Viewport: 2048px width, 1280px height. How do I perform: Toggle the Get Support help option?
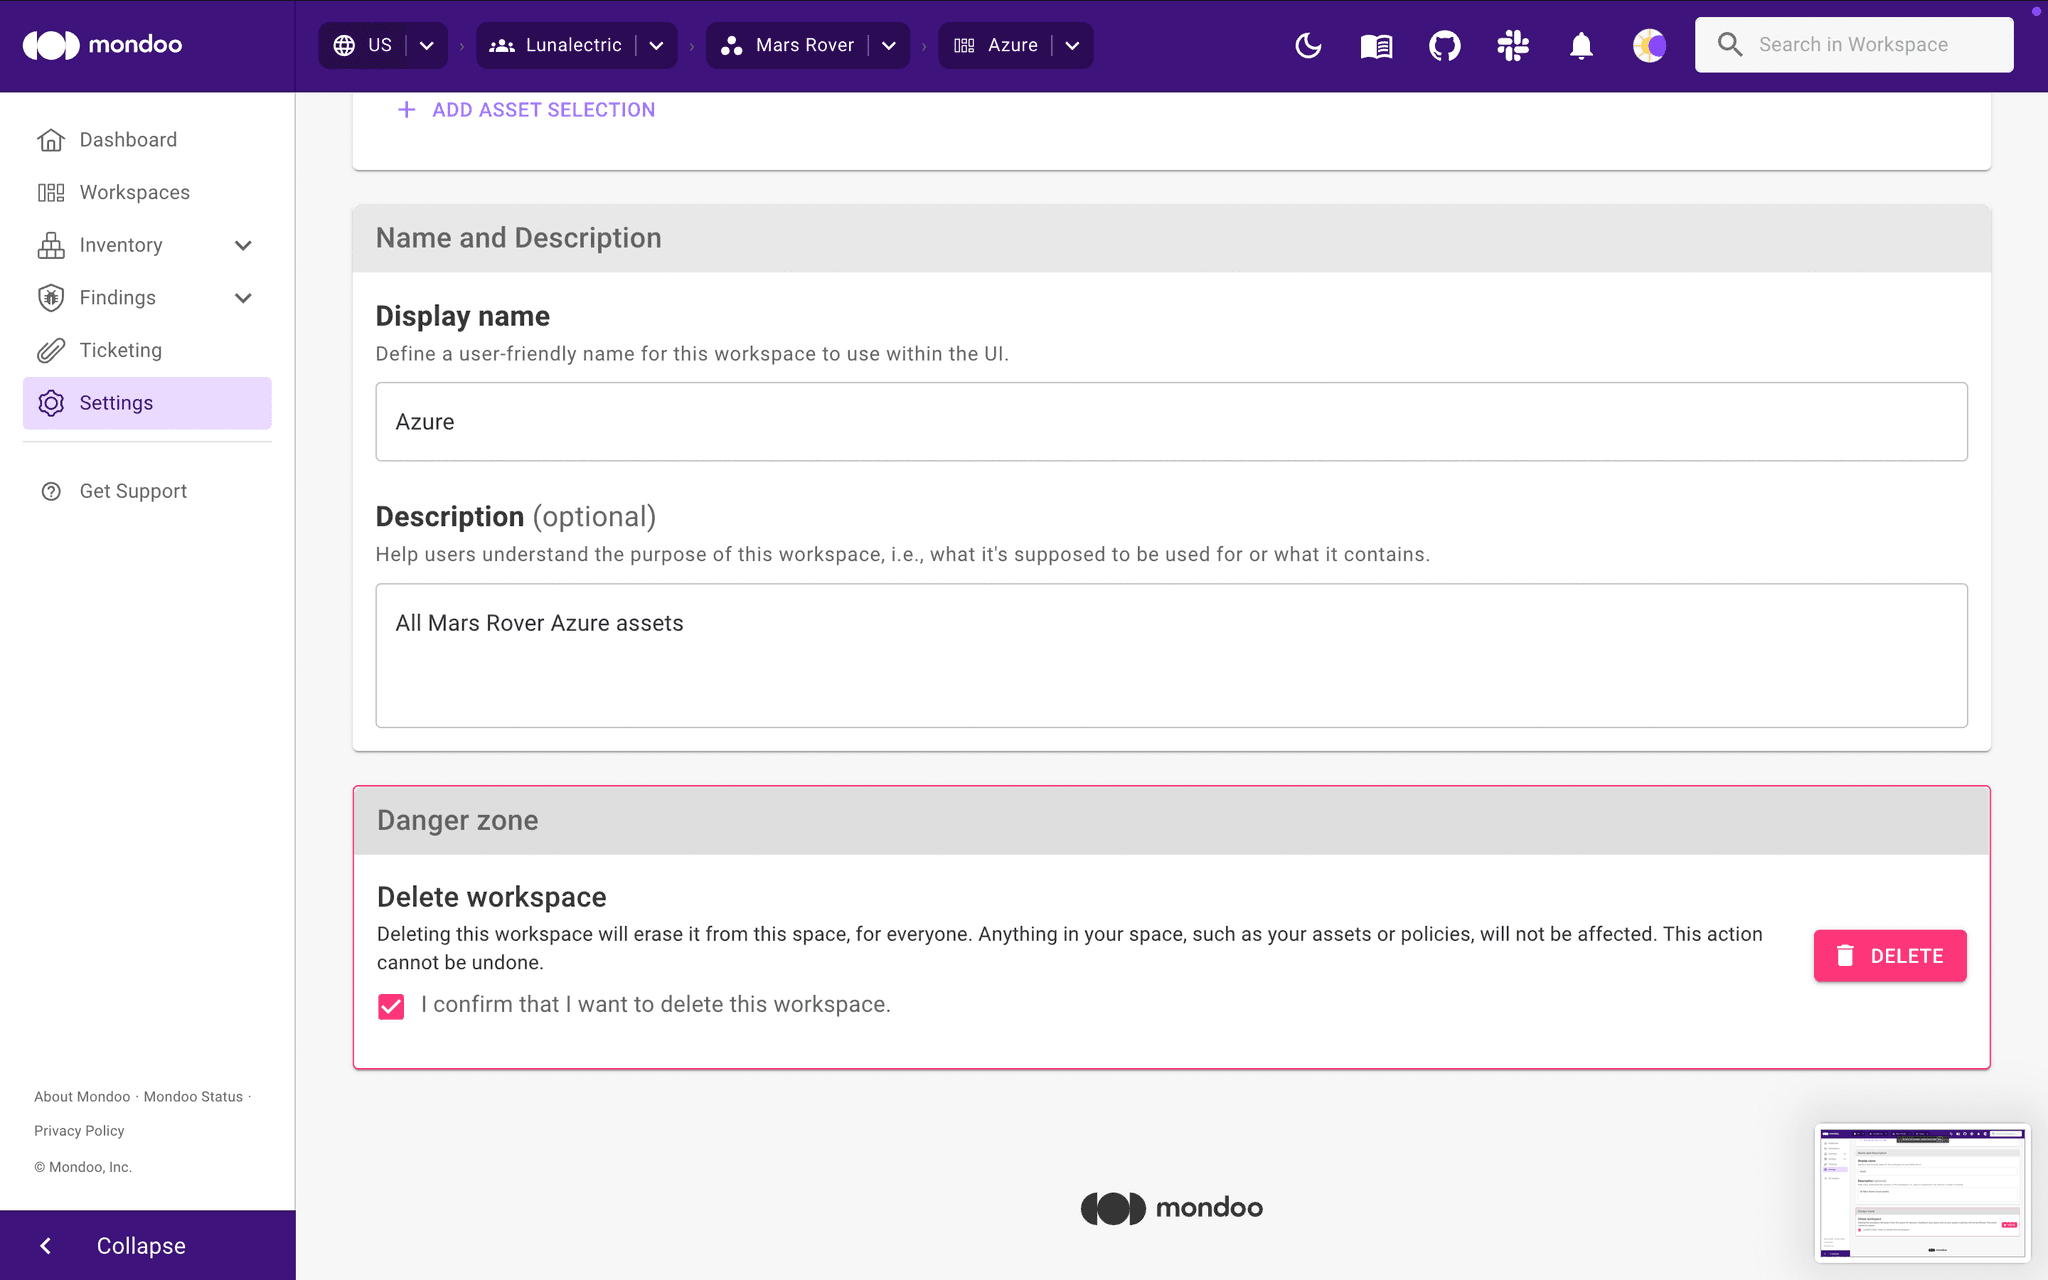[132, 490]
